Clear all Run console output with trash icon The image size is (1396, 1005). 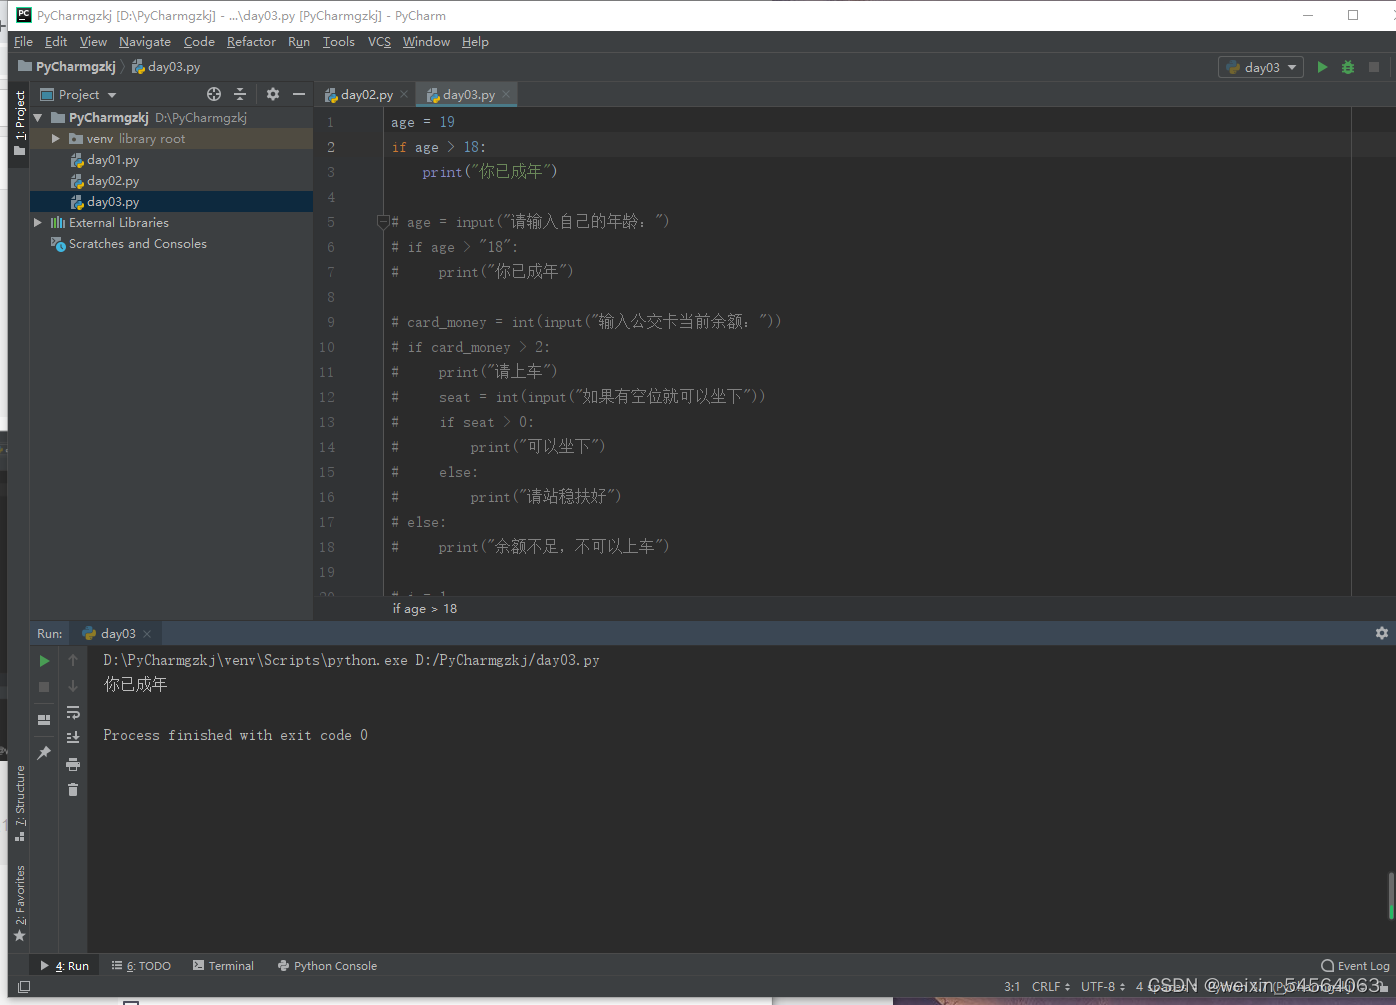(x=73, y=790)
